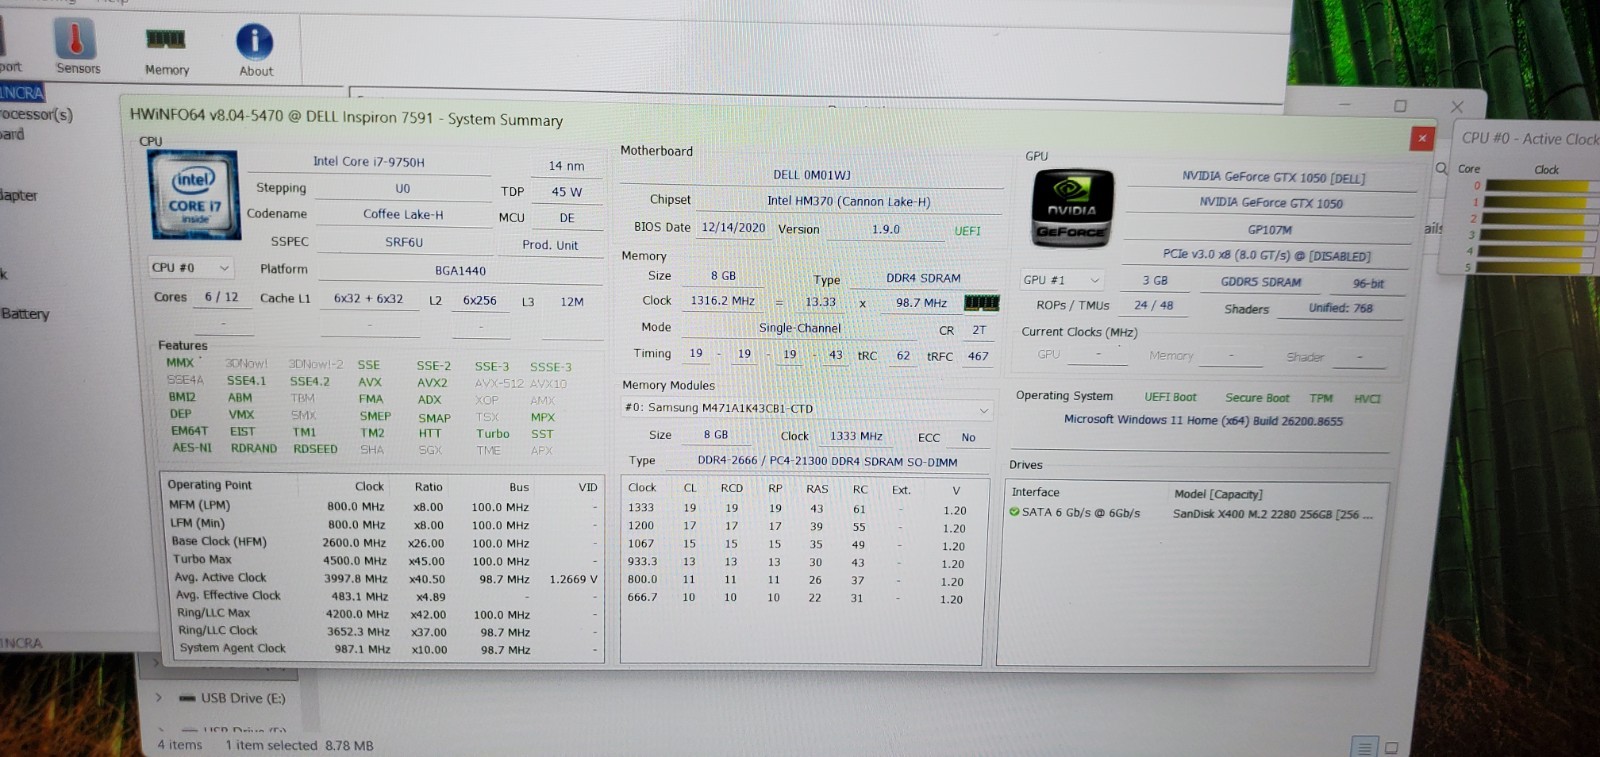
Task: Click the HVCI indicator
Action: (1367, 399)
